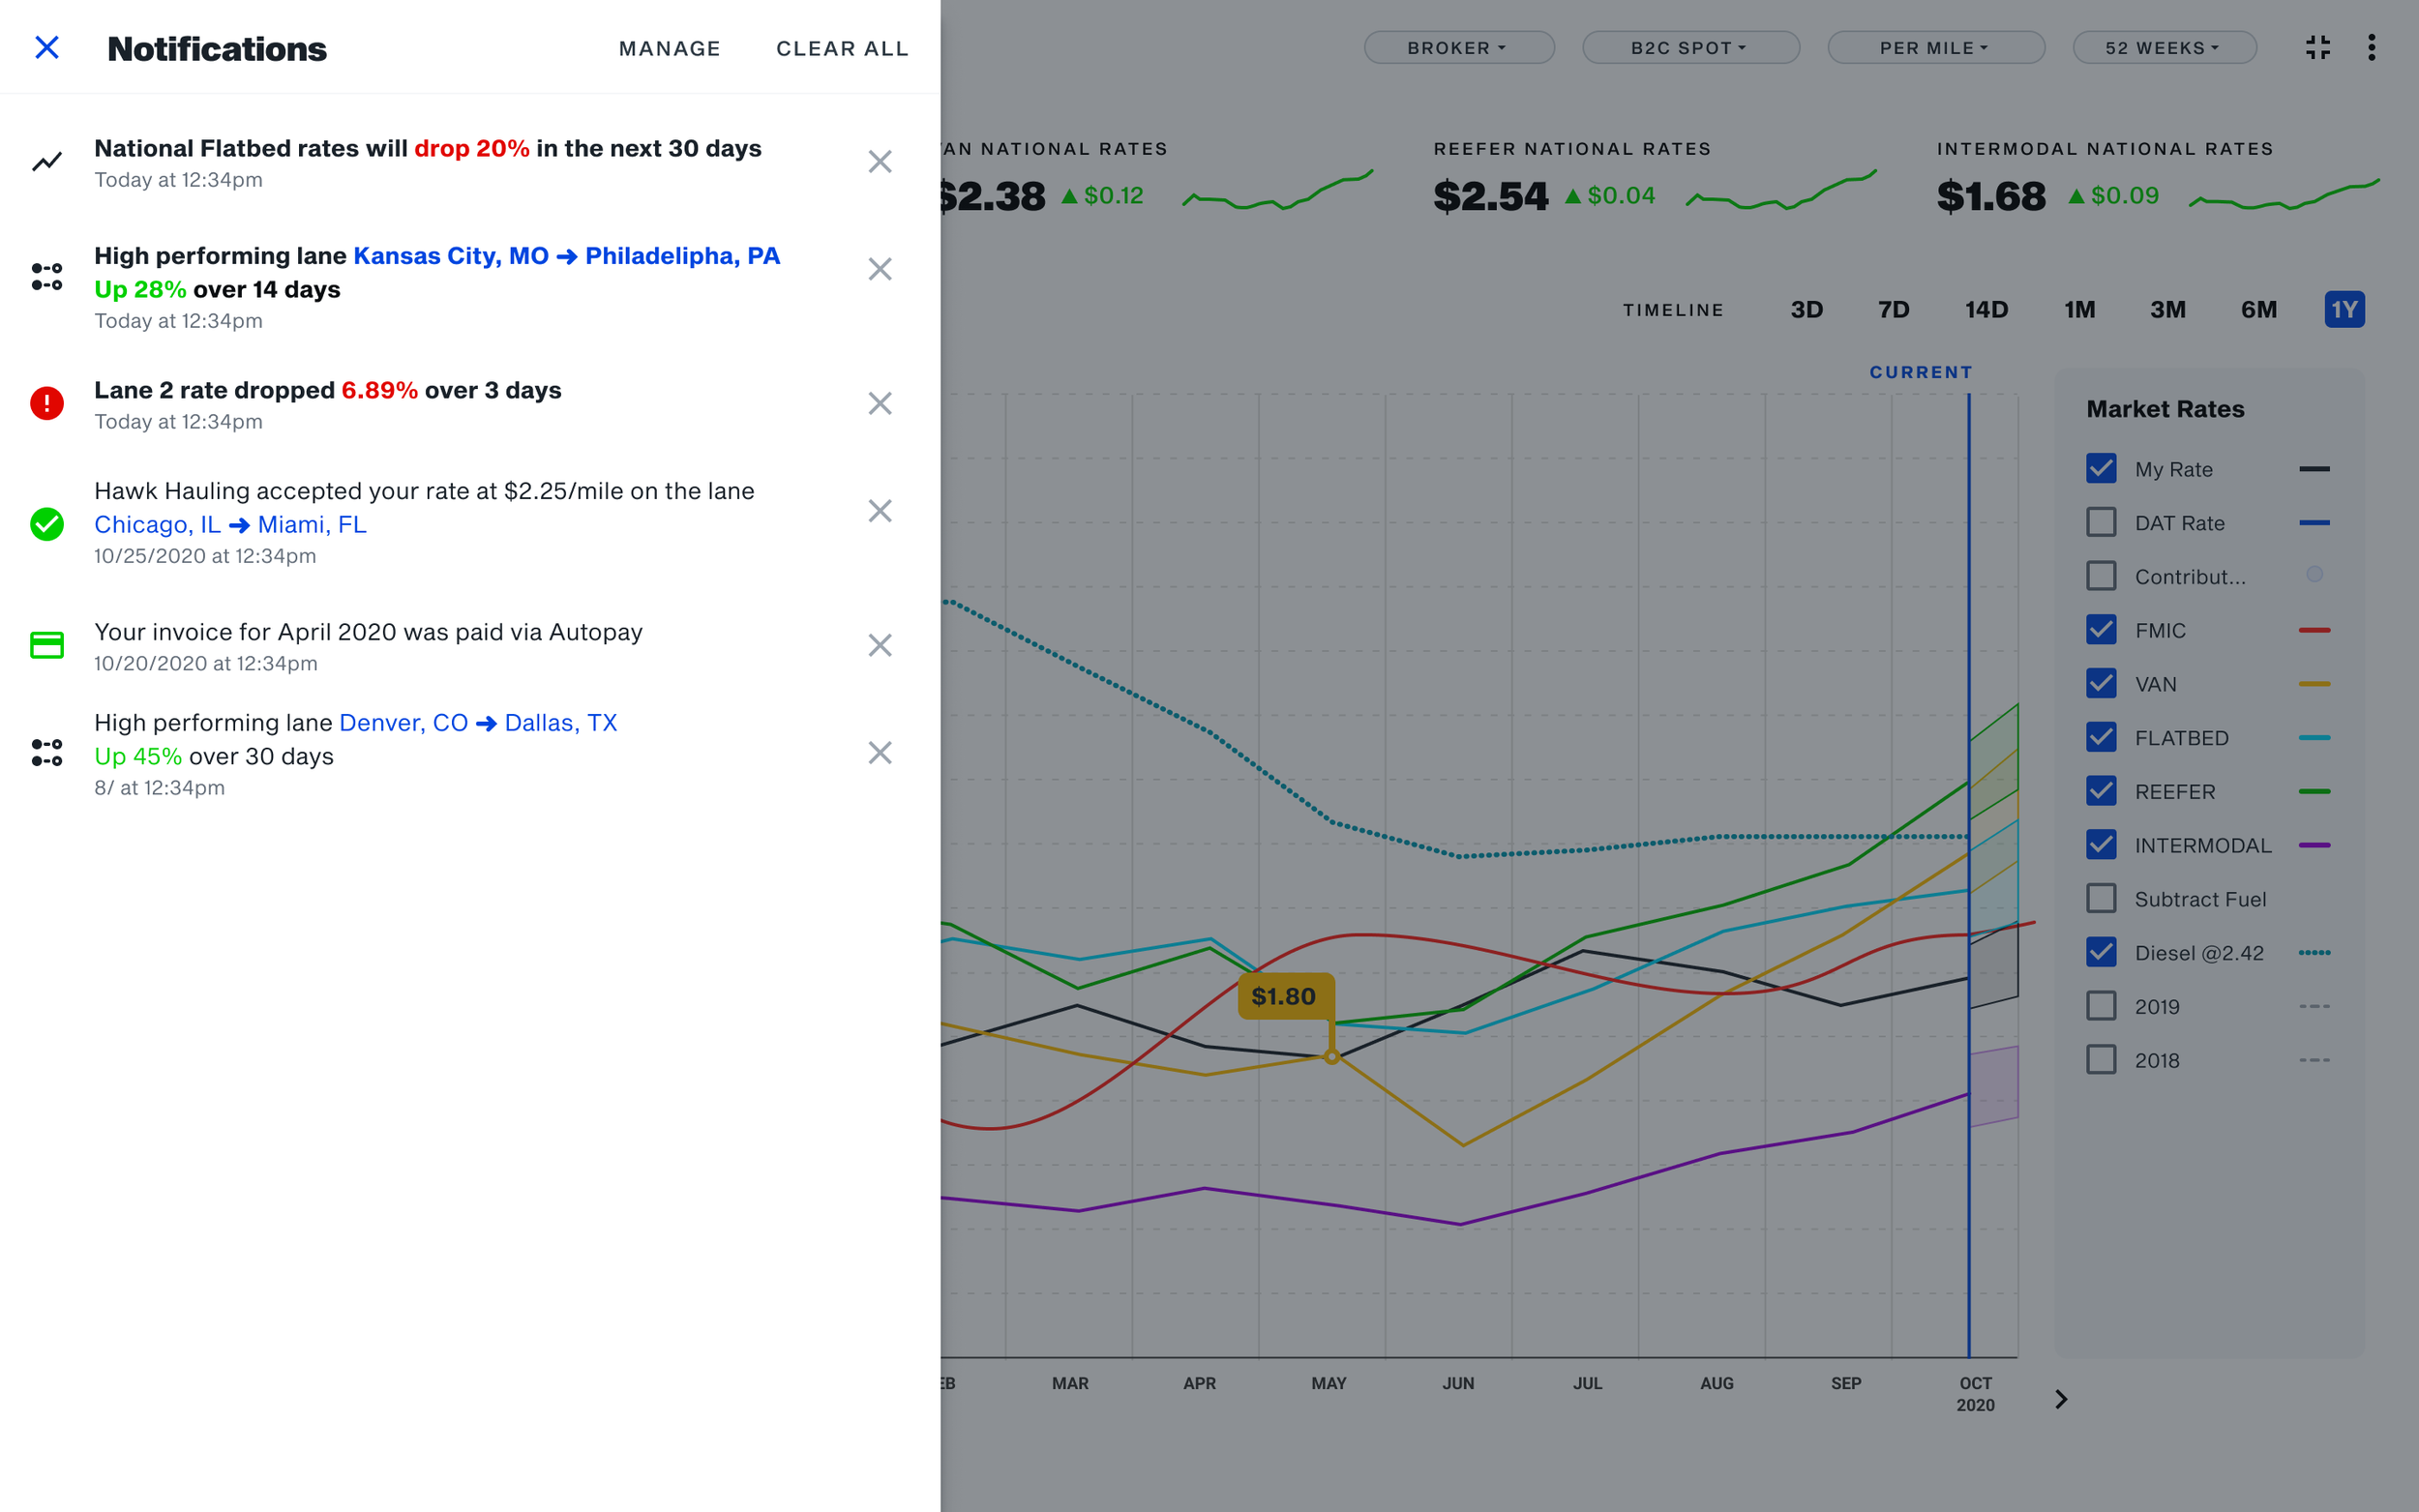Open the Chicago, IL to Miami, FL lane link
2419x1512 pixels.
(230, 523)
